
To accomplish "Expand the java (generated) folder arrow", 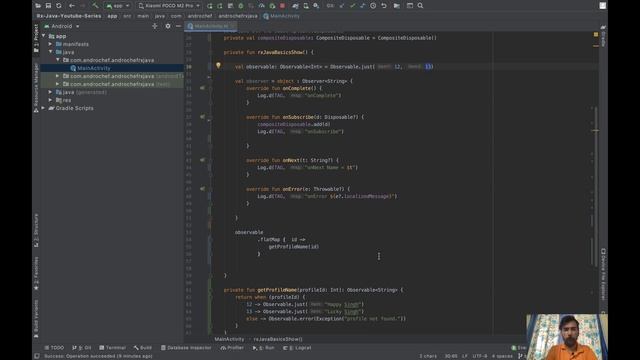I will [x=51, y=92].
